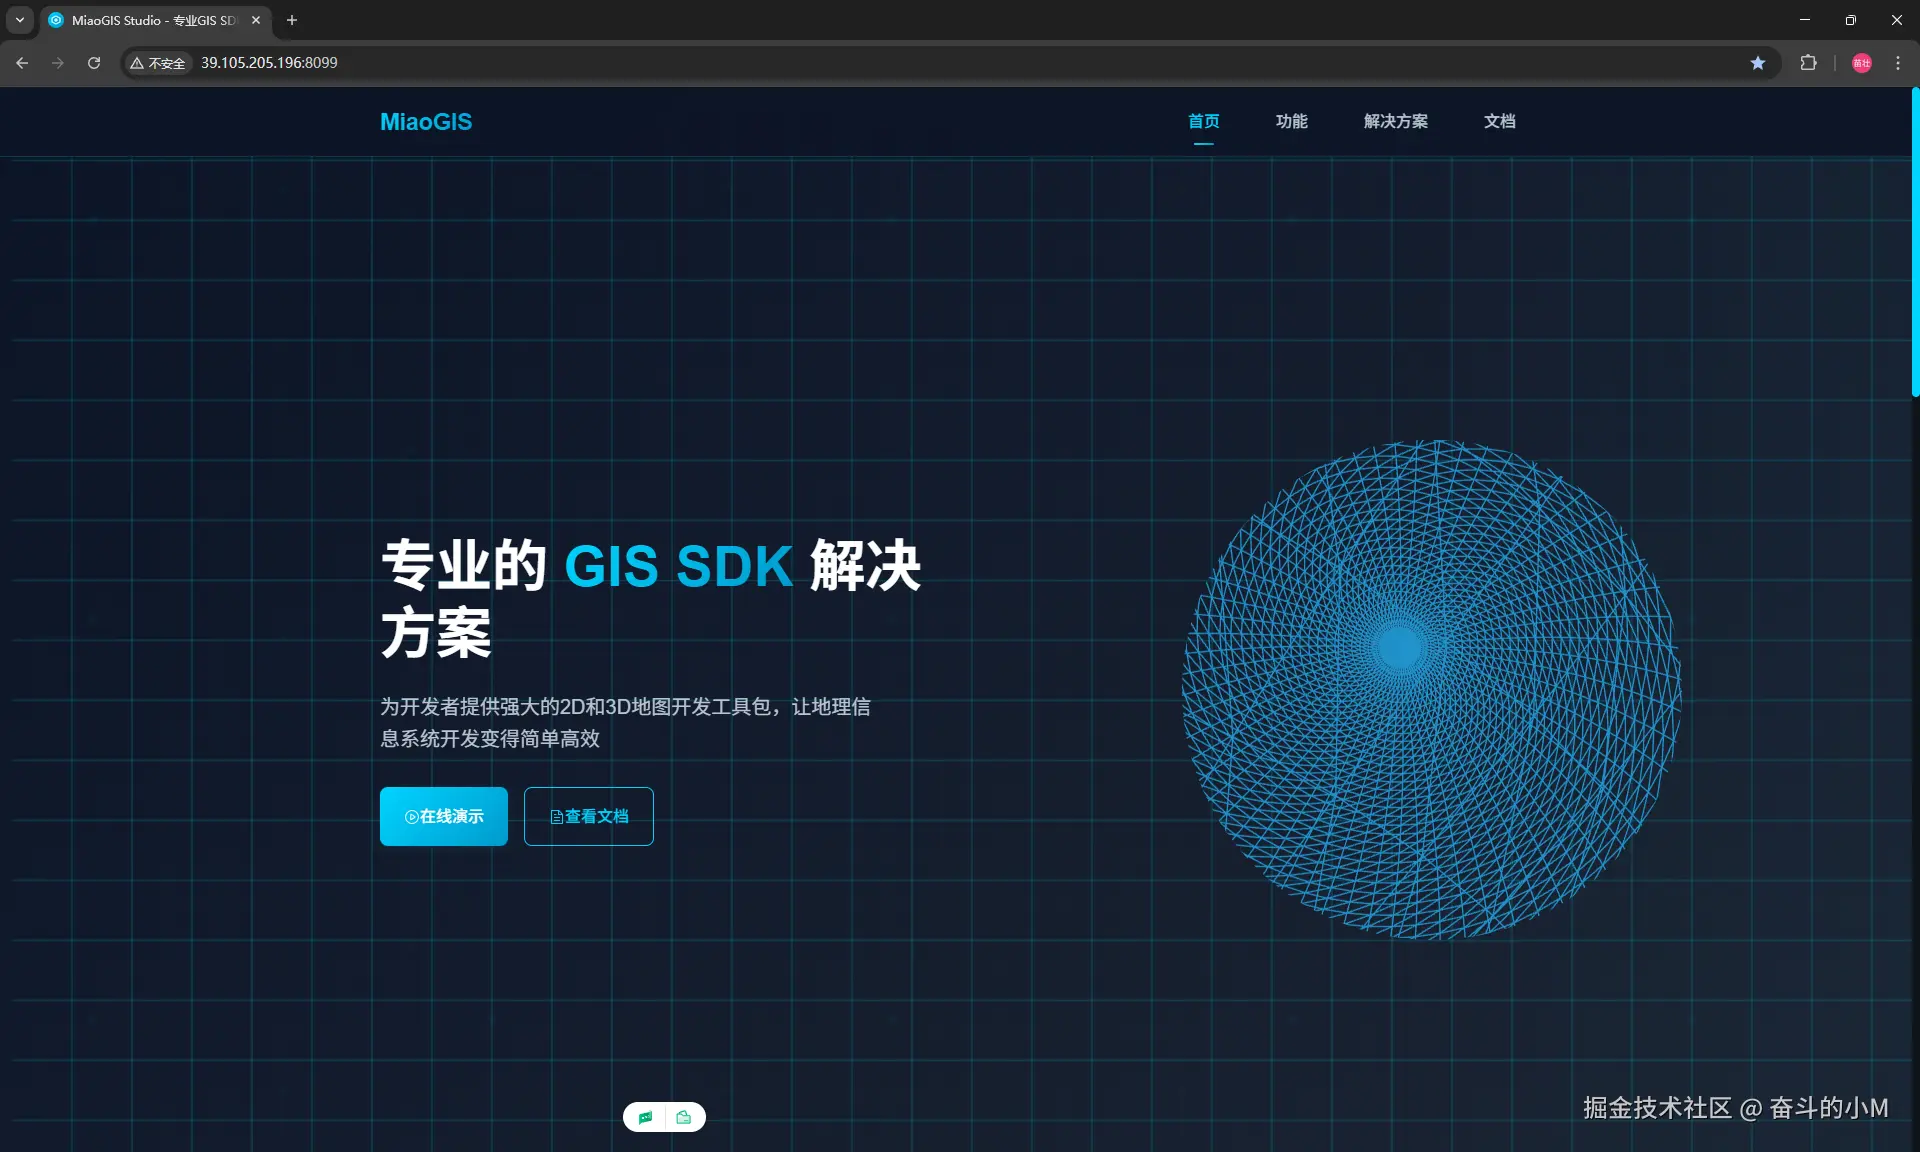Close the MiaoGIS Studio tab

coord(256,20)
